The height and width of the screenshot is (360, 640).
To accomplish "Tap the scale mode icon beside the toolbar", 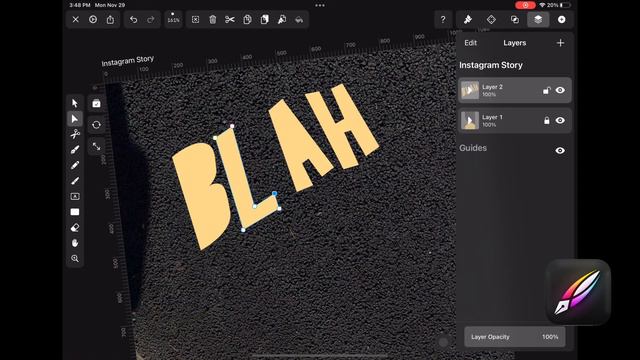I will [x=96, y=146].
